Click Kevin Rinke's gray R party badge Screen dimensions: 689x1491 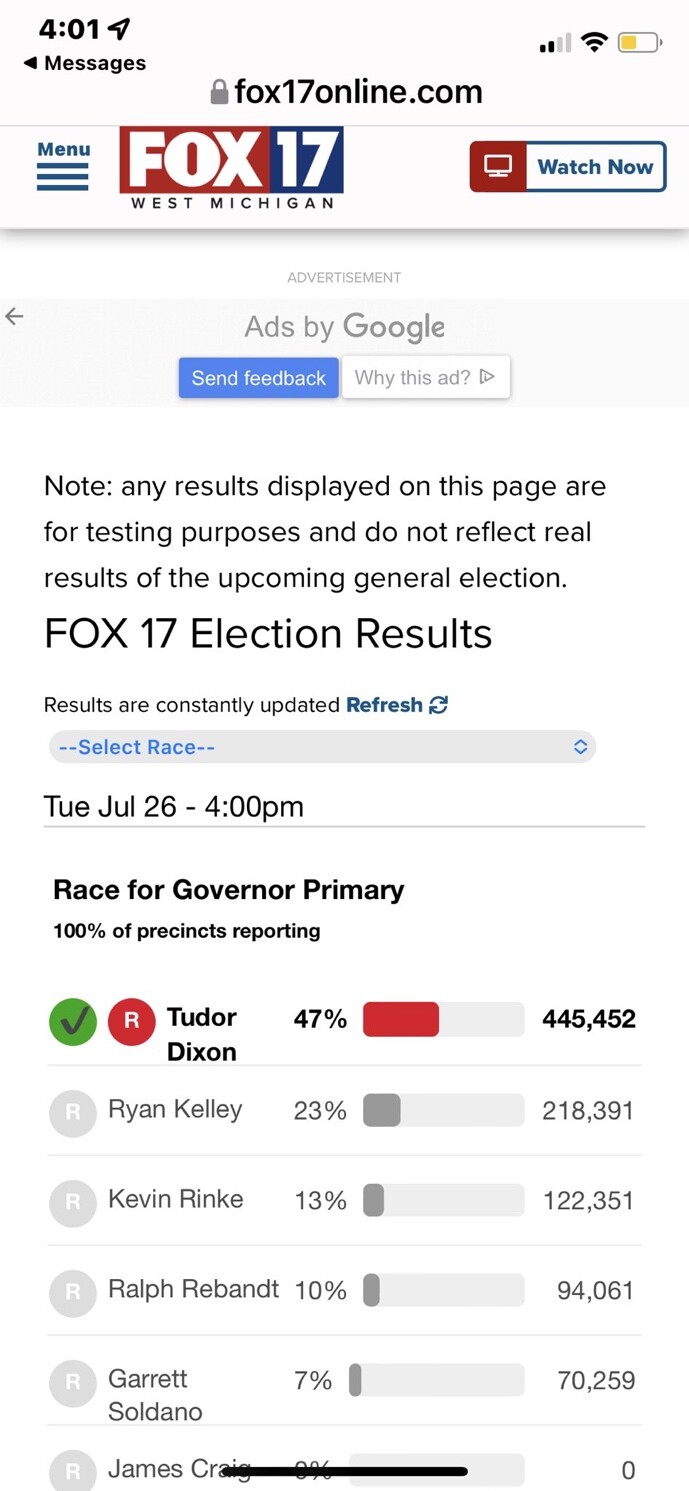point(73,1202)
